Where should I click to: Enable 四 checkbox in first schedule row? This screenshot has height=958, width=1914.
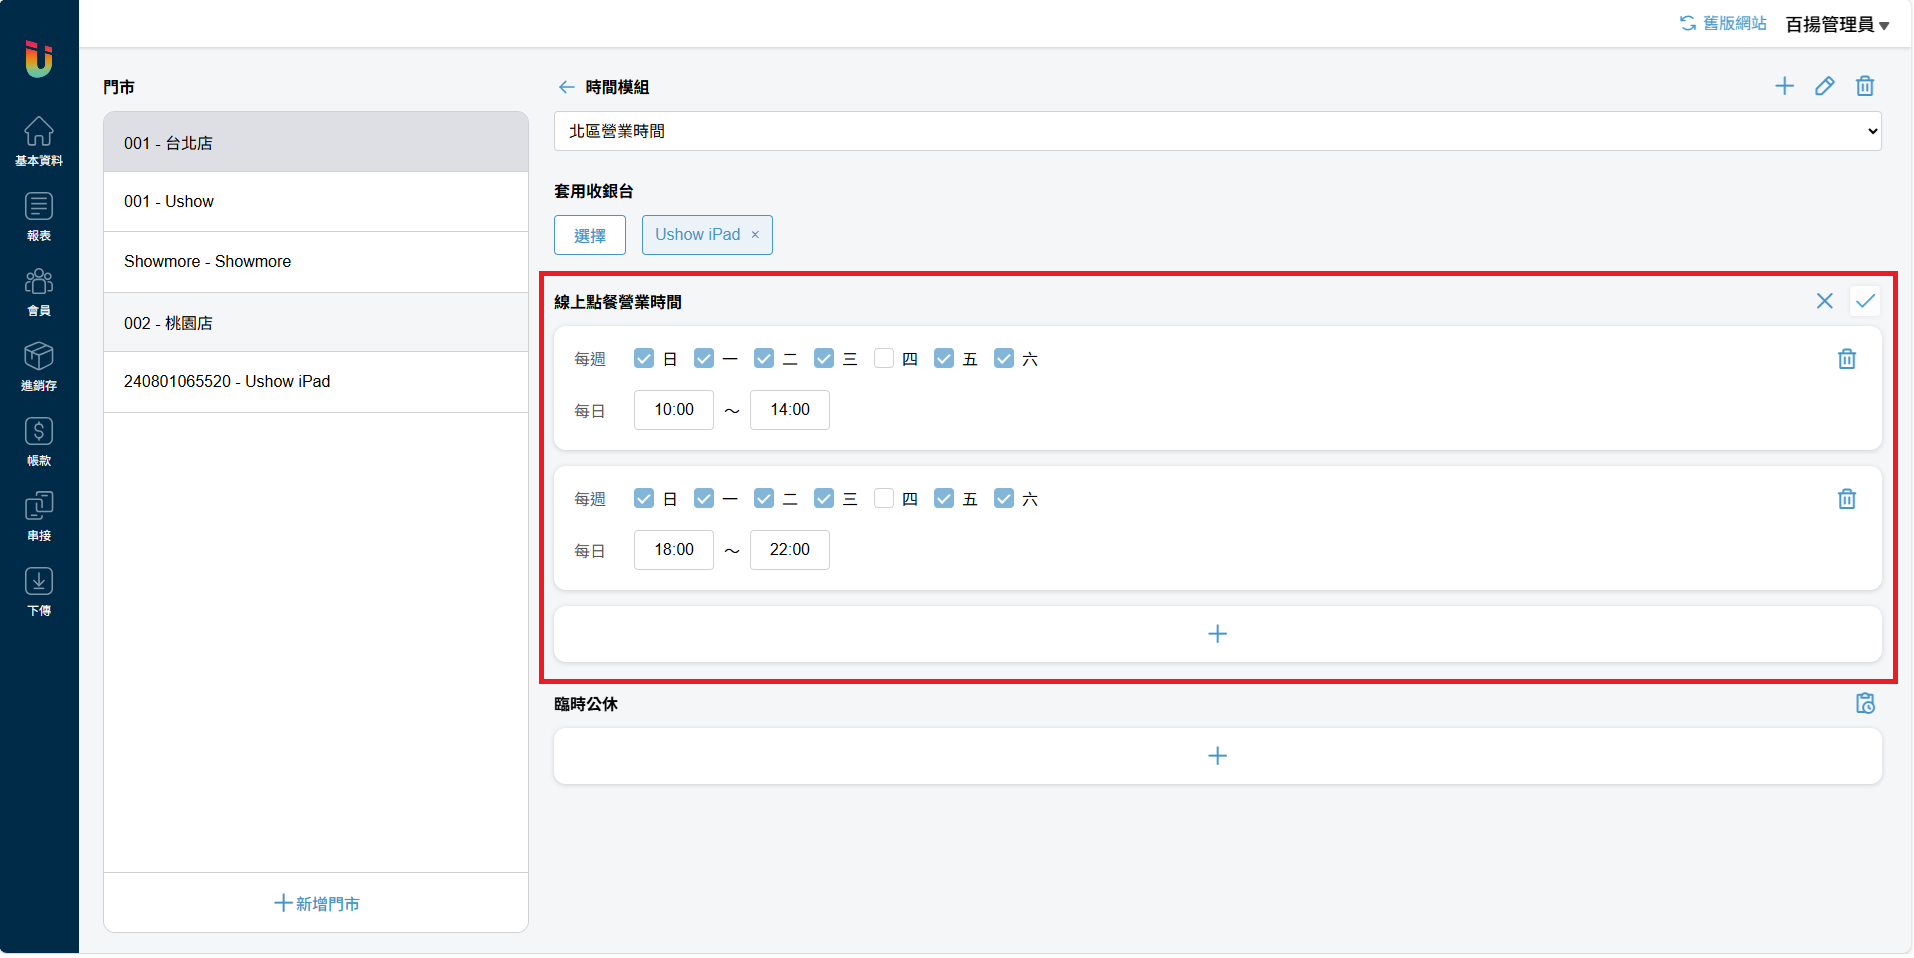[884, 359]
